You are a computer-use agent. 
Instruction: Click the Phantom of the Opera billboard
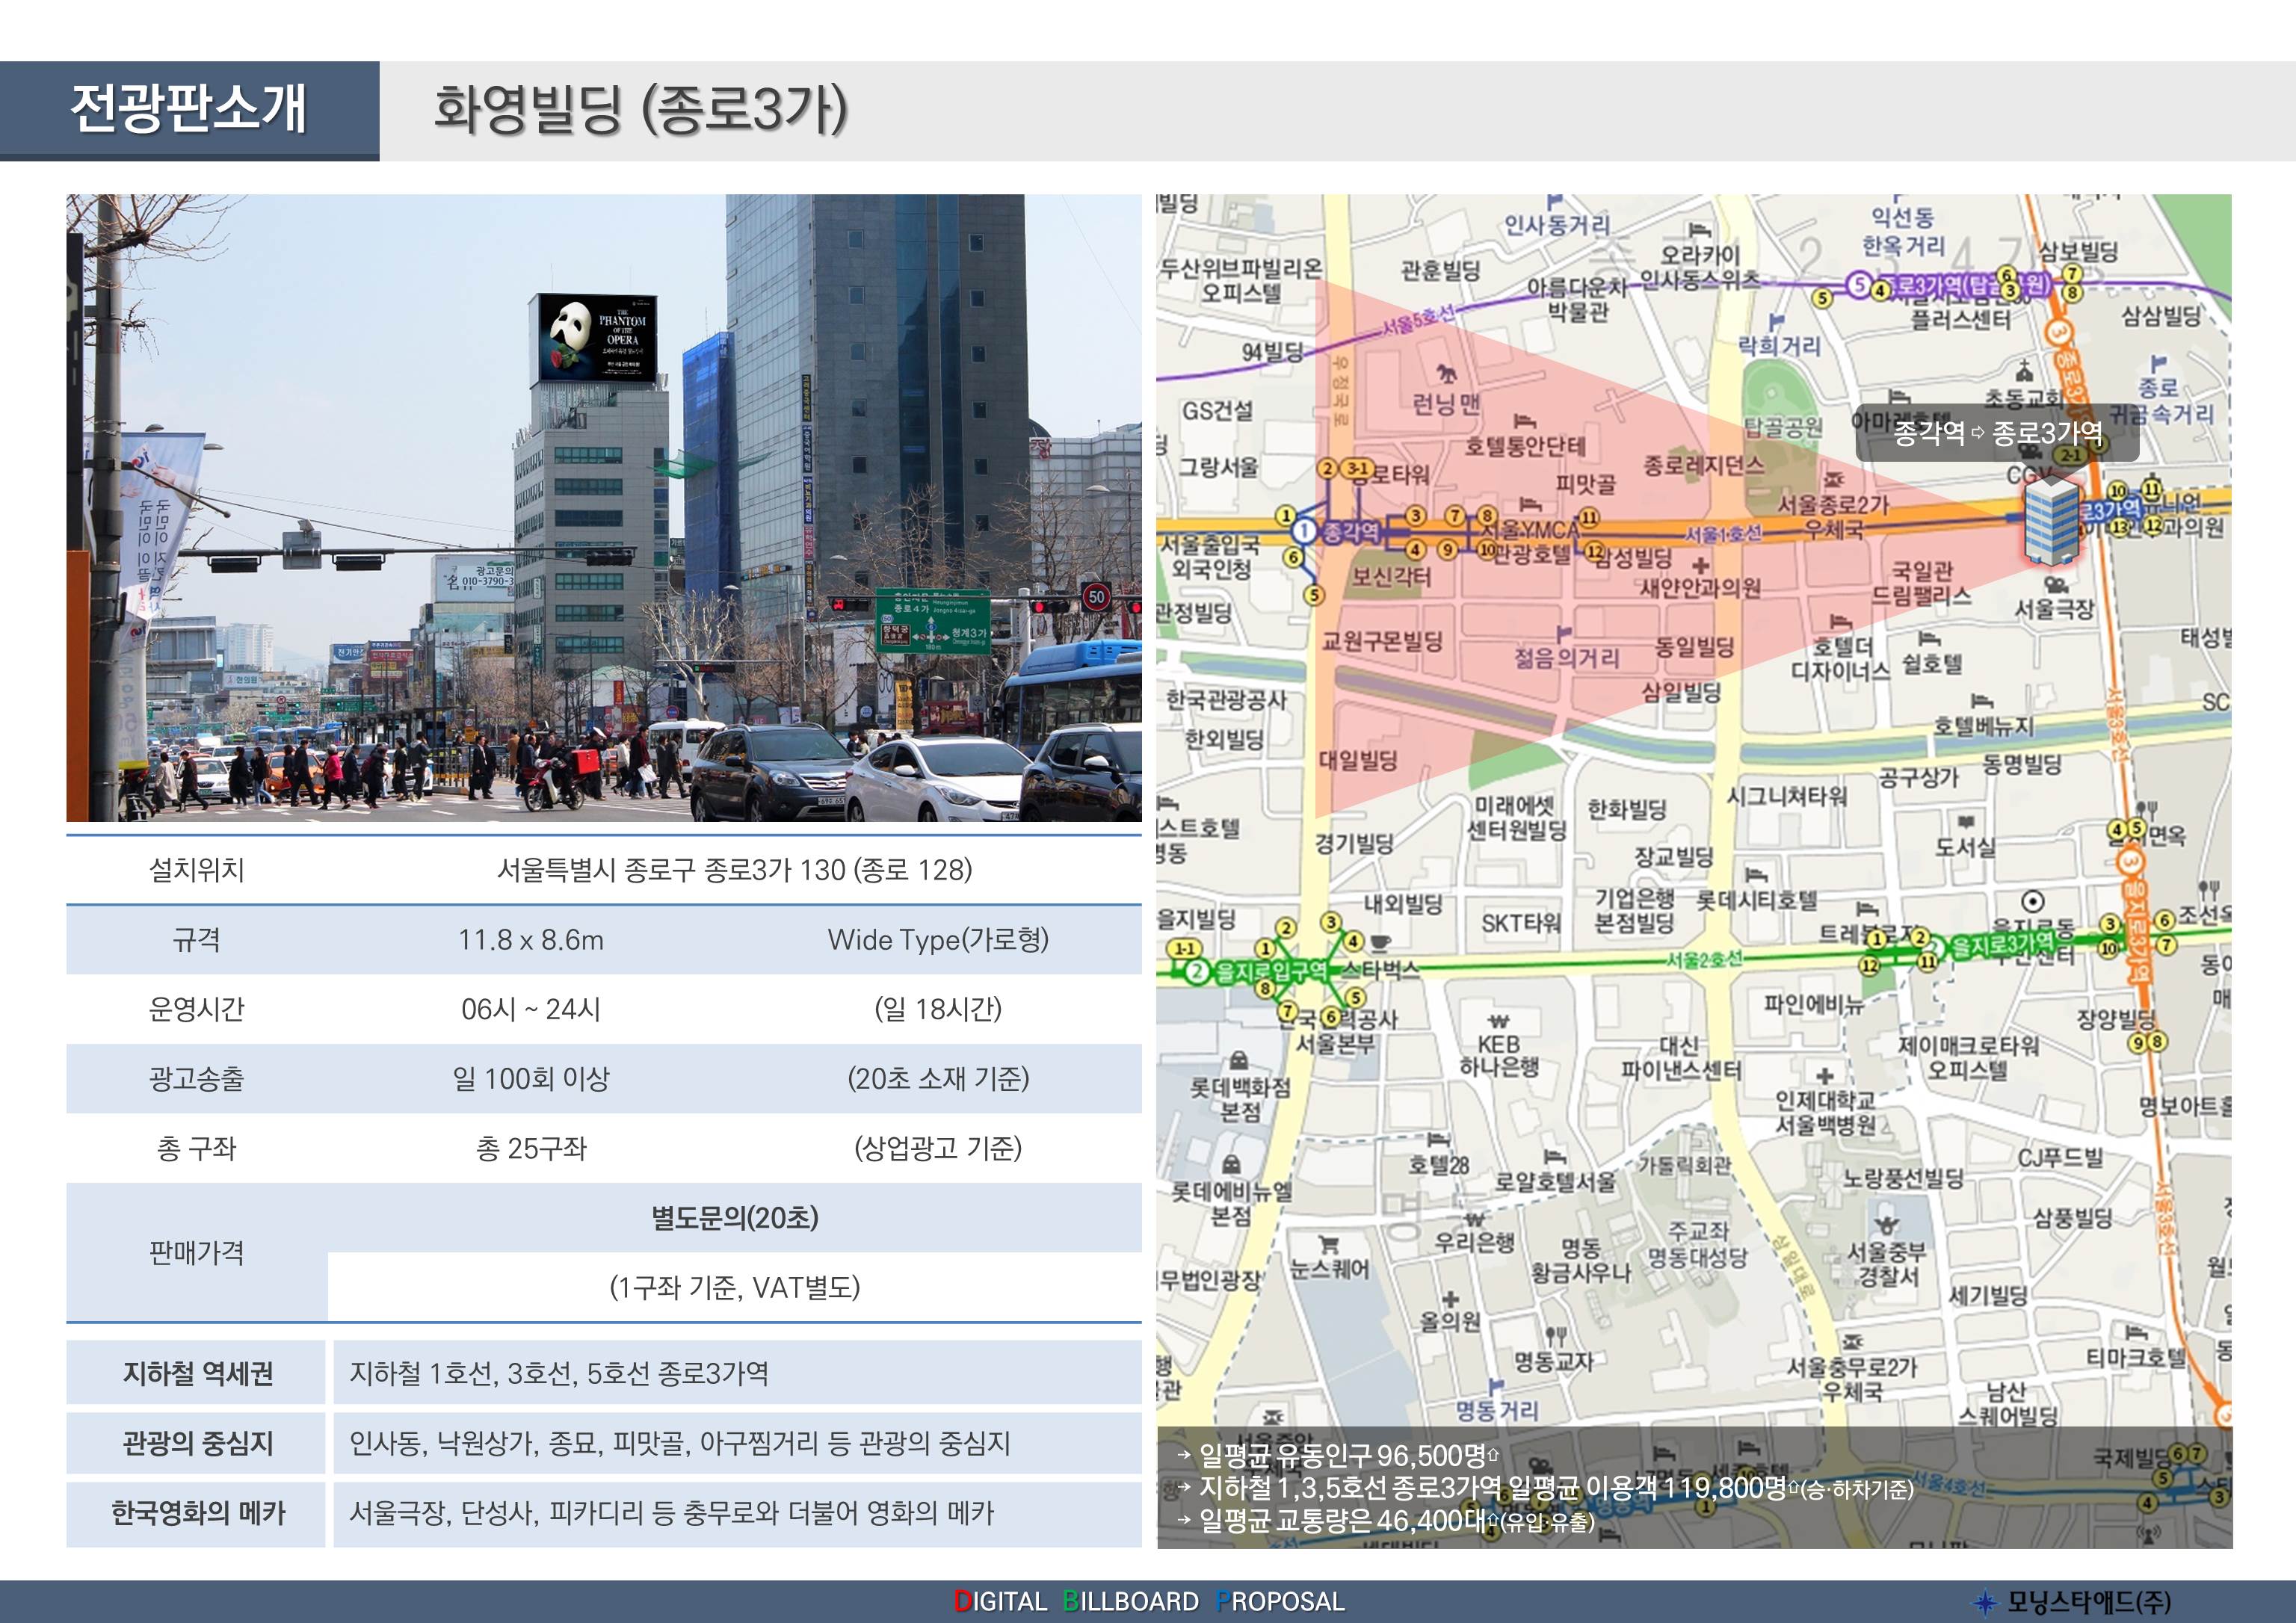coord(597,338)
